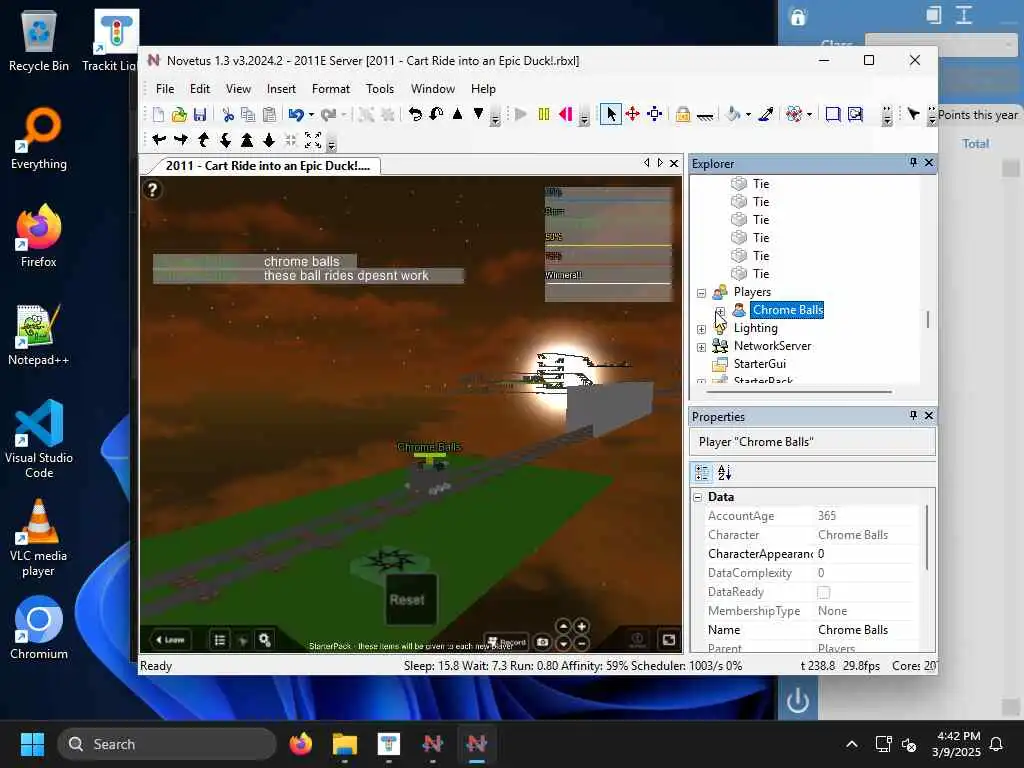Screen dimensions: 1024x768
Task: Click the Rotate selection icon
Action: (x=415, y=115)
